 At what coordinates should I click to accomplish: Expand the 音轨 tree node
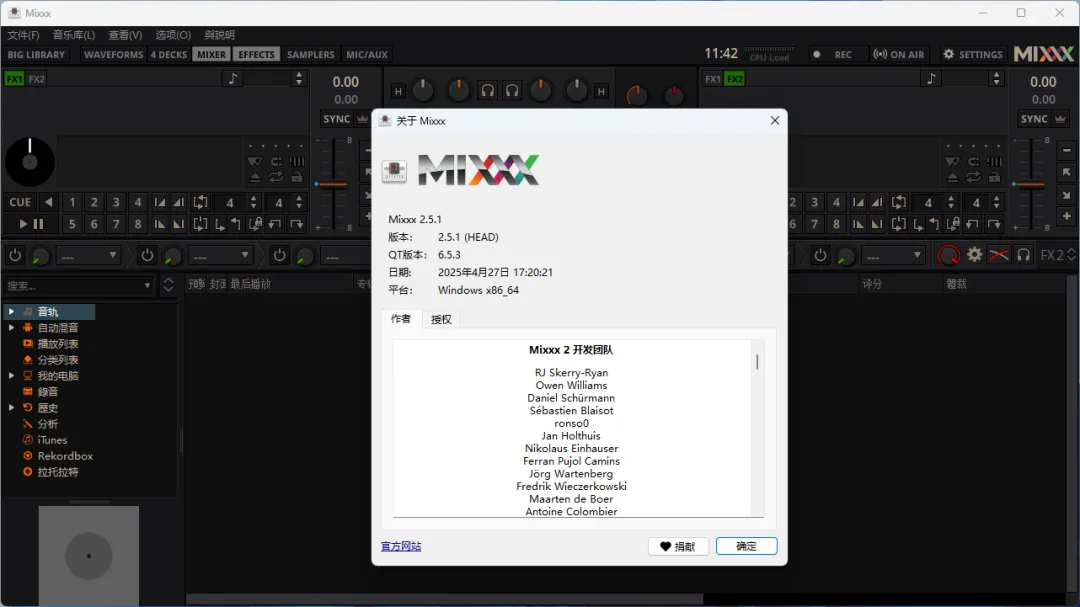point(11,312)
